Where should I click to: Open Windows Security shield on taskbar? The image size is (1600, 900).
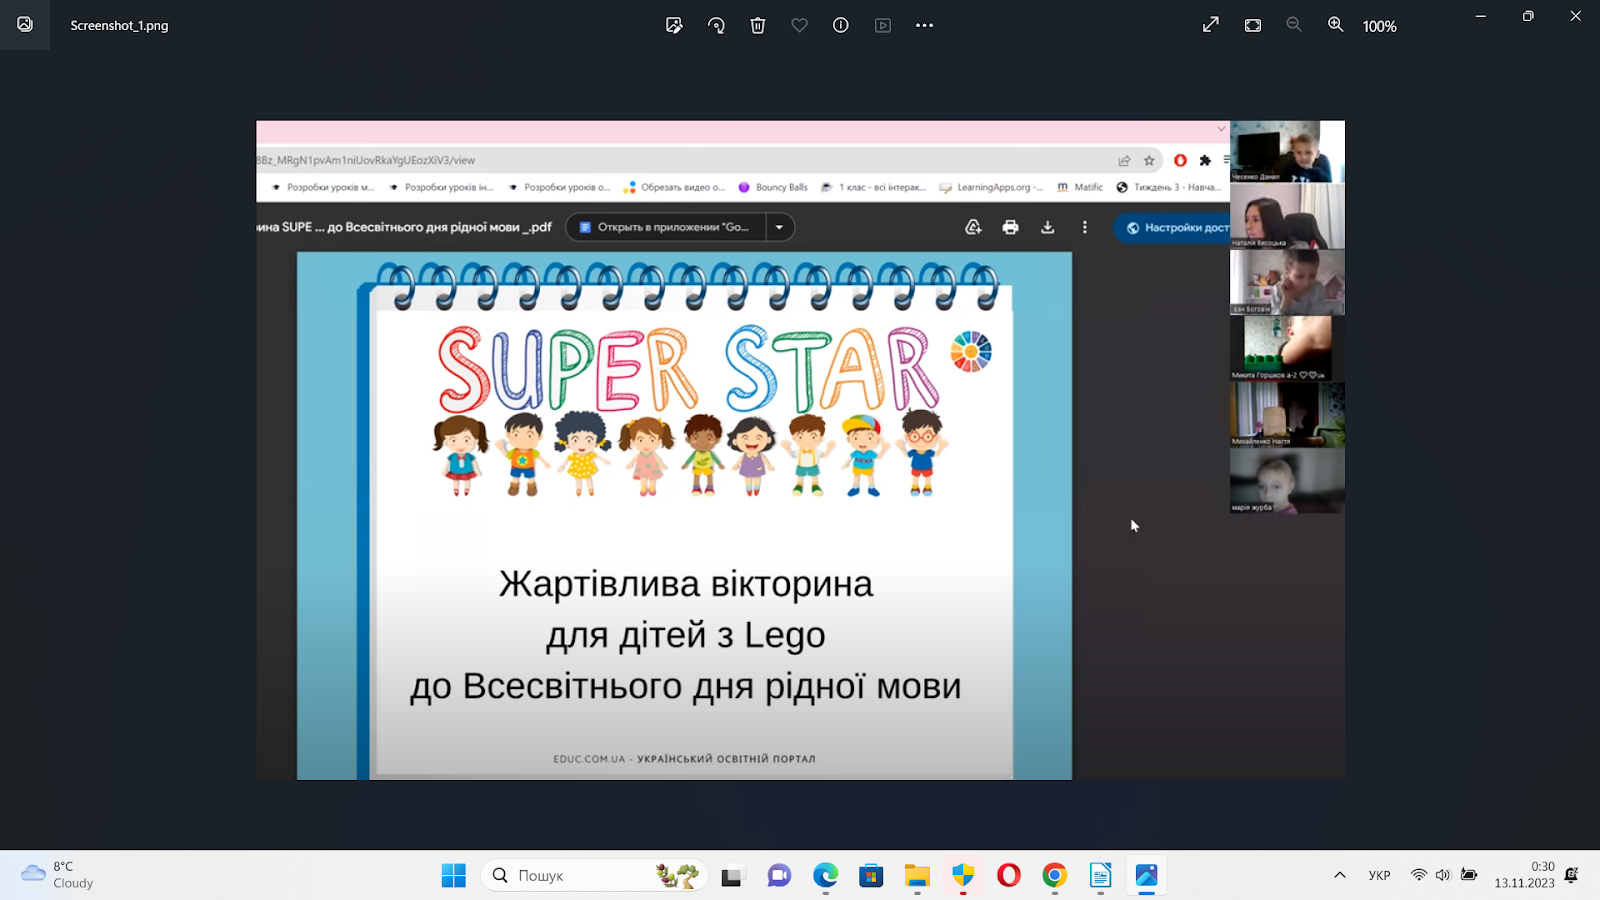(x=963, y=875)
